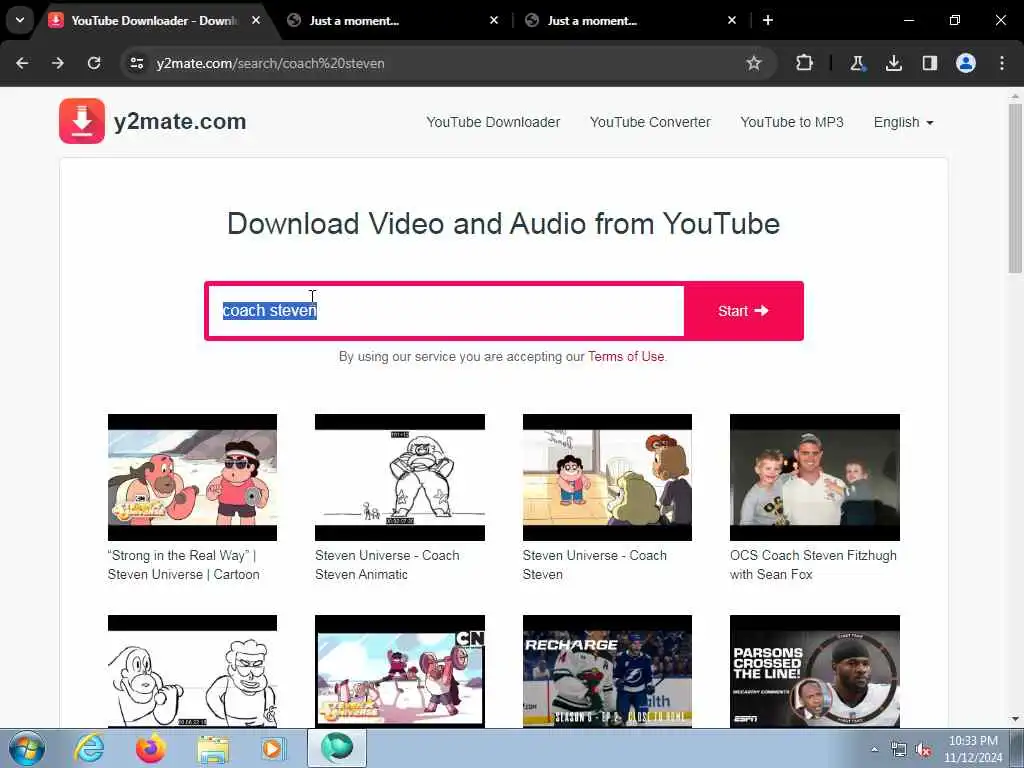1024x768 pixels.
Task: Open the Windows Start orb
Action: (27, 748)
